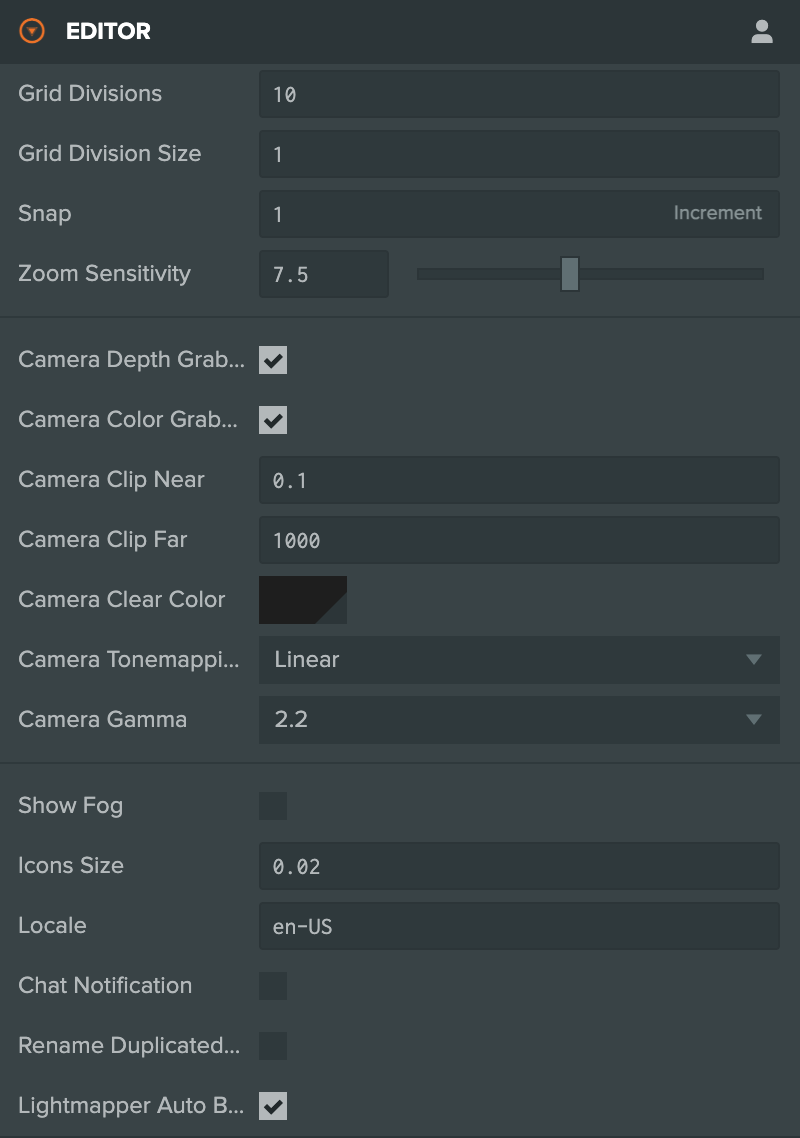800x1138 pixels.
Task: Click the Camera Clear Color swatch
Action: [303, 600]
